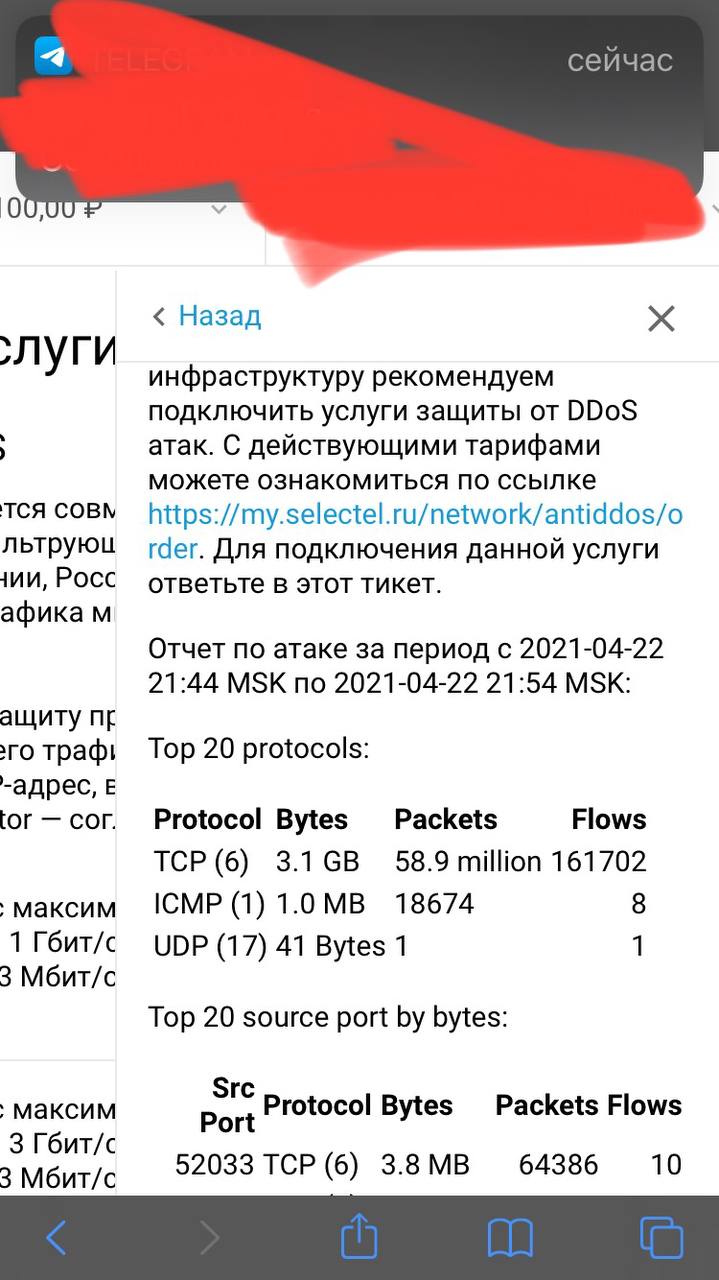Tap Safari's forward navigation arrow
This screenshot has height=1280, width=719.
tap(209, 1238)
